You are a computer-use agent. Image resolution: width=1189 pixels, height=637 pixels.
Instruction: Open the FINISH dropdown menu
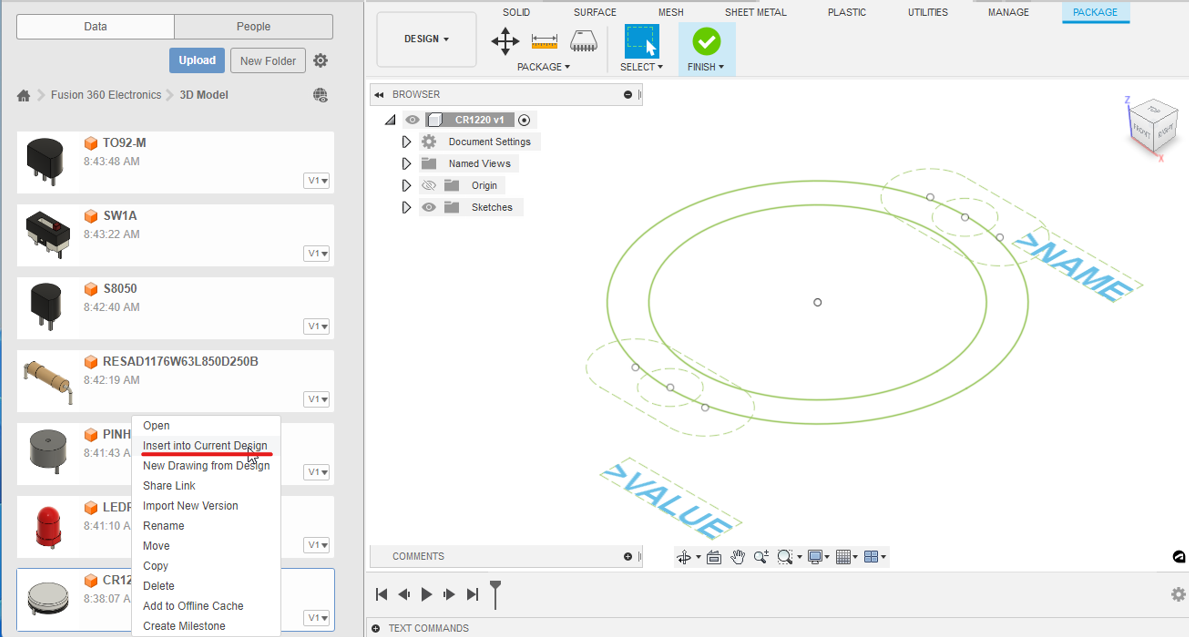click(x=706, y=67)
